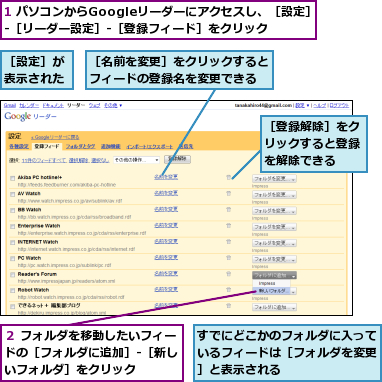Screen dimensions: 382x382
Task: Click the Akiba PC hotline!+ feed name
Action: pyautogui.click(x=40, y=177)
